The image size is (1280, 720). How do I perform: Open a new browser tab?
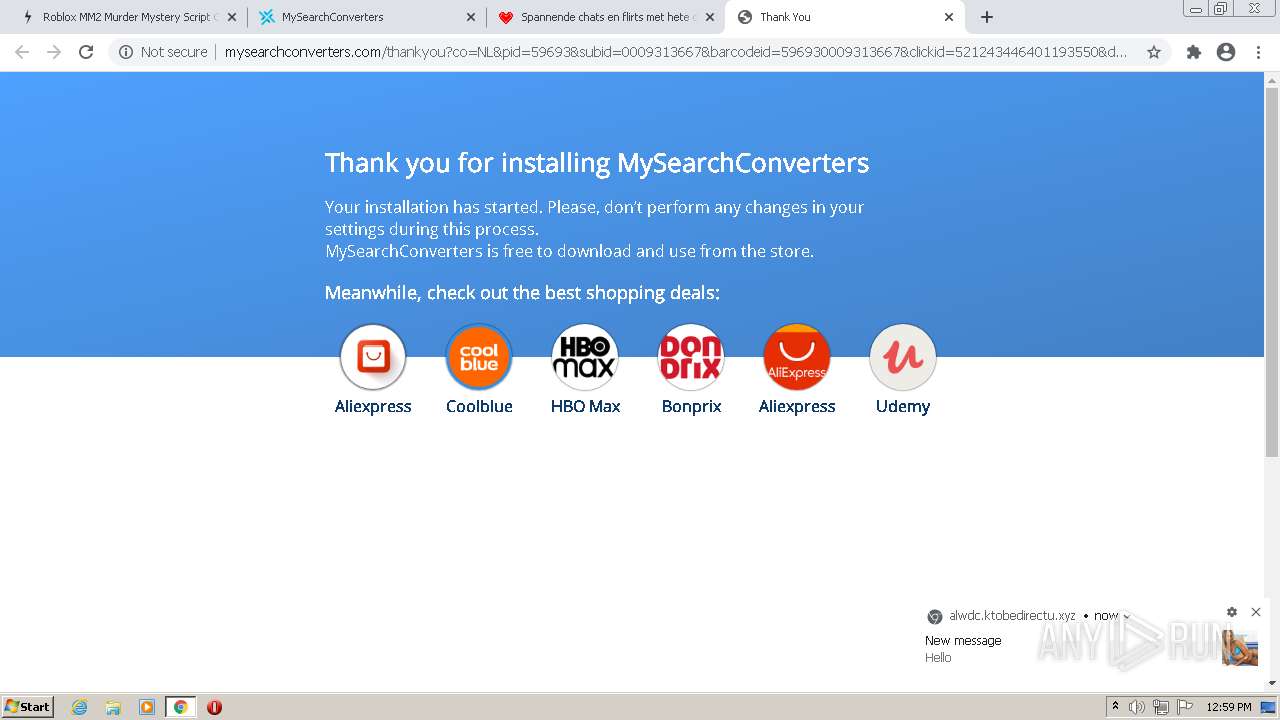coord(987,17)
